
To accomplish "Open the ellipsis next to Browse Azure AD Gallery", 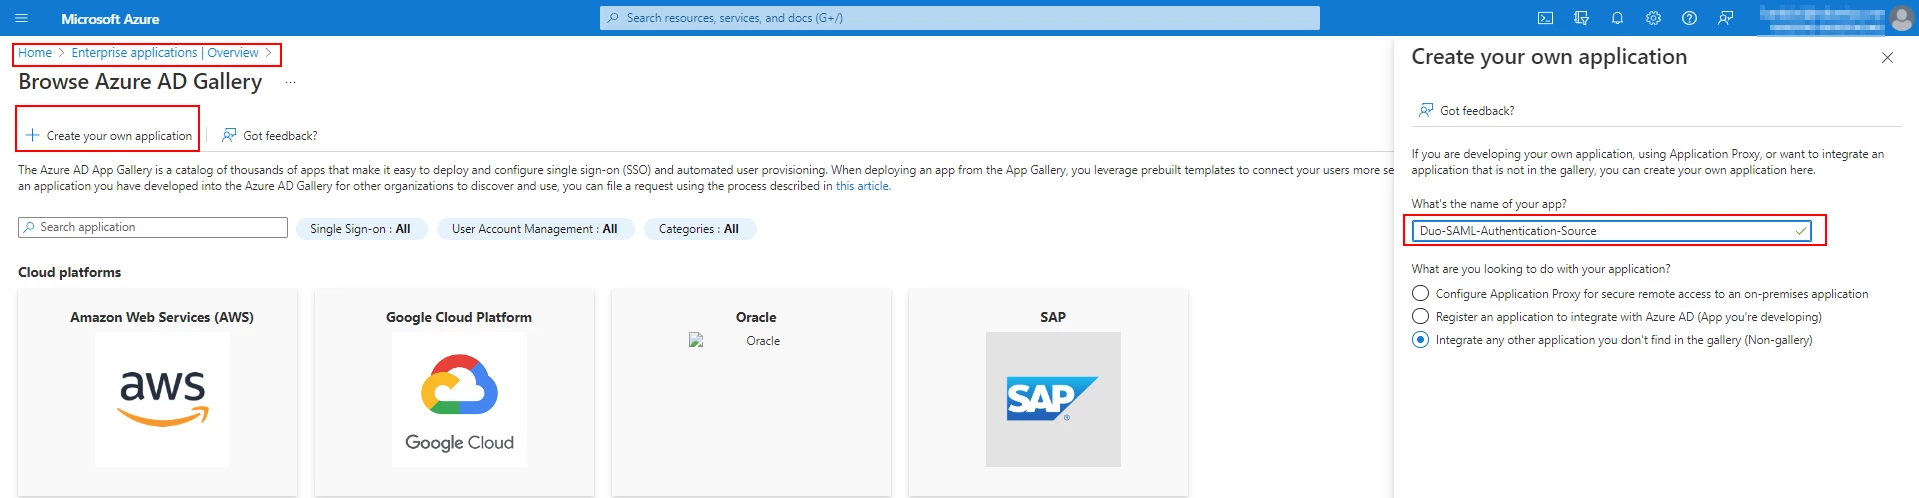I will (x=290, y=83).
